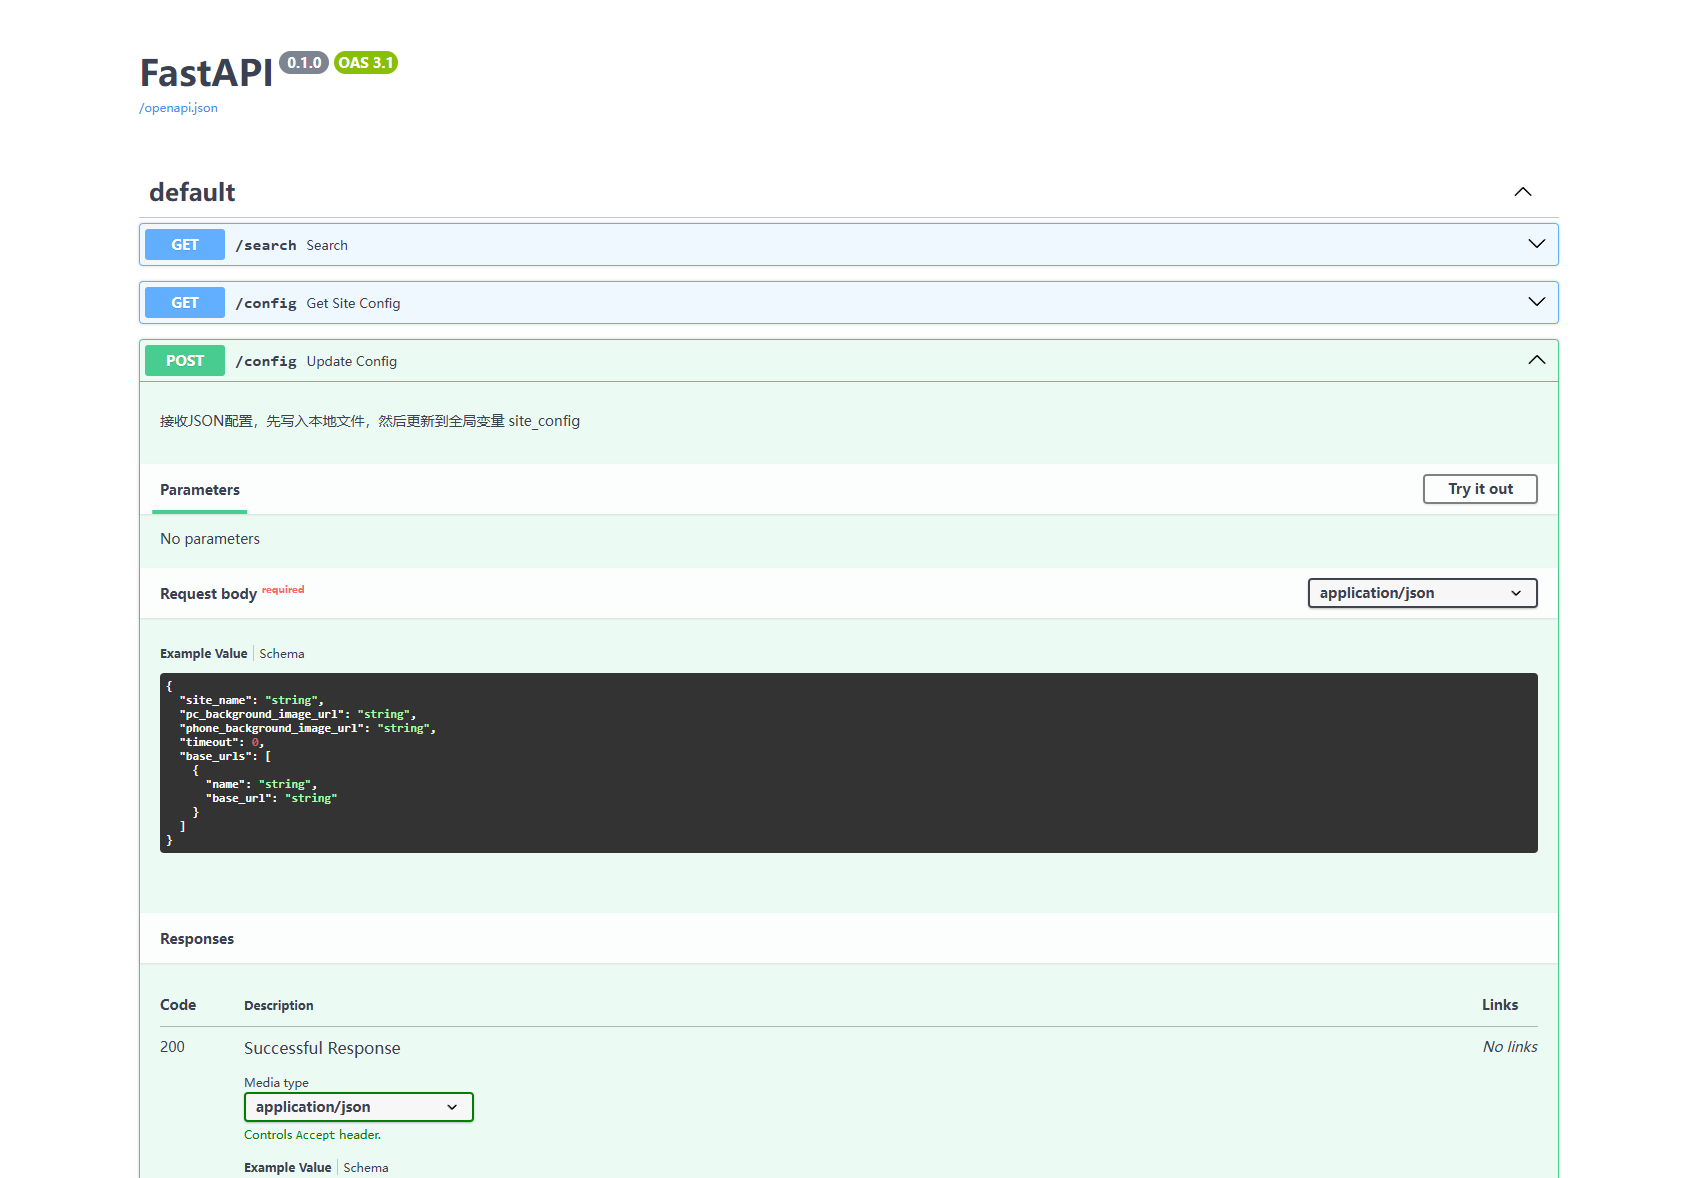Click the Responses heading

pyautogui.click(x=197, y=939)
